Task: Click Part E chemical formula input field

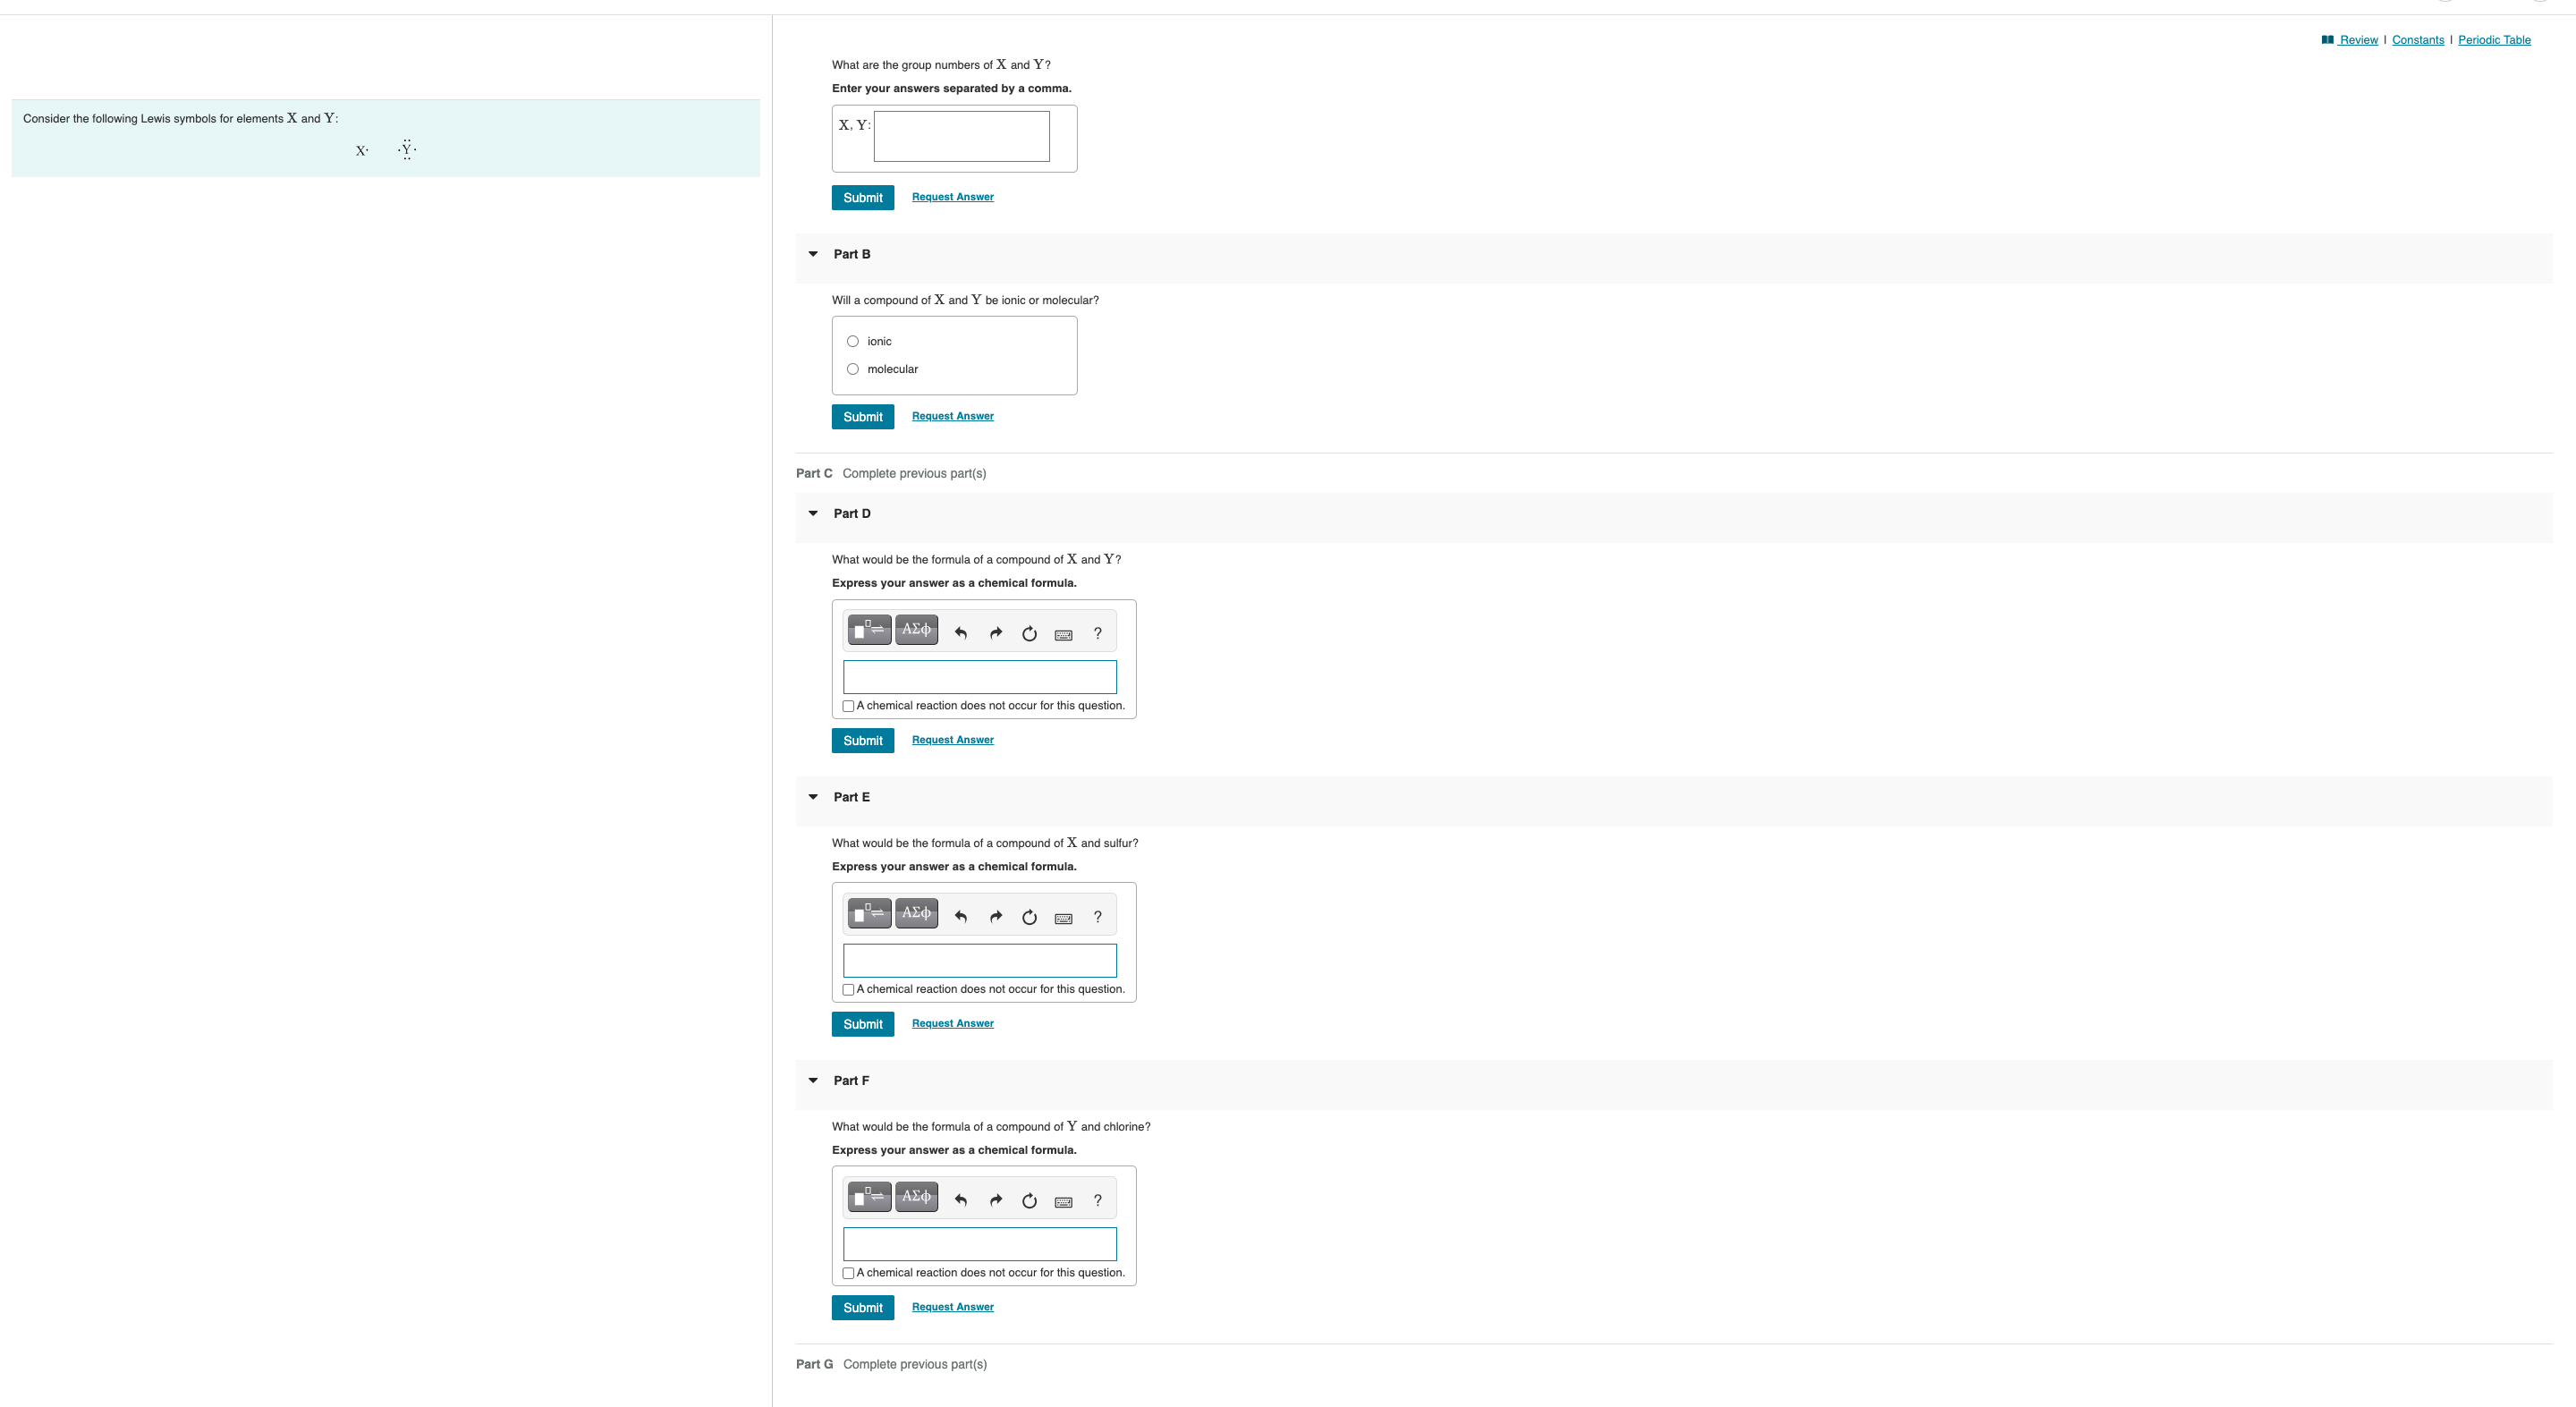Action: tap(979, 960)
